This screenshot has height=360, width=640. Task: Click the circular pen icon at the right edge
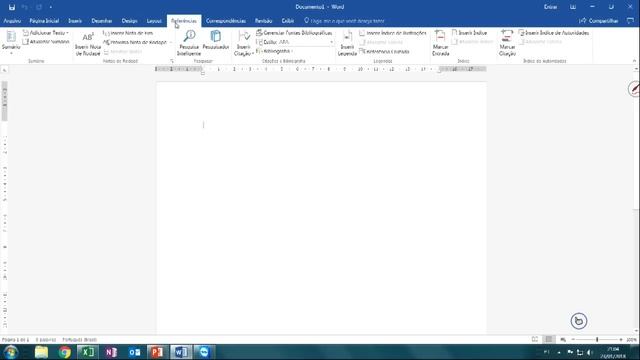pos(634,89)
